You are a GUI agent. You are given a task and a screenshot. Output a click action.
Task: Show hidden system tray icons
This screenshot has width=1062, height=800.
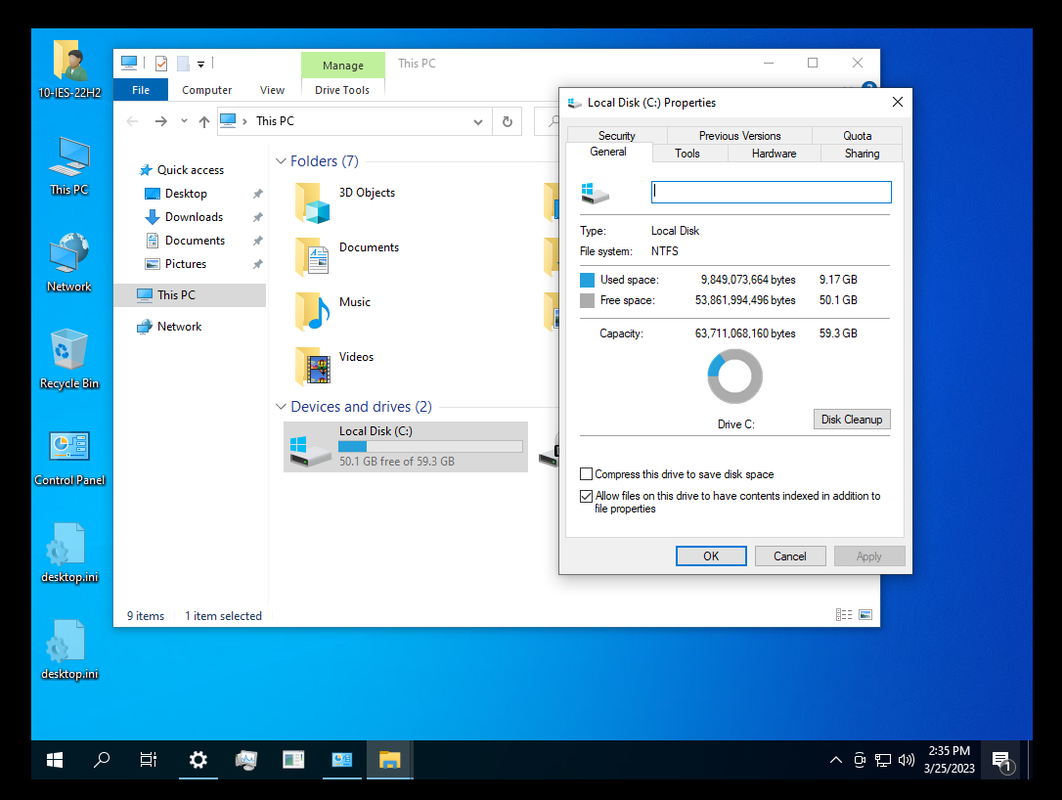coord(836,760)
